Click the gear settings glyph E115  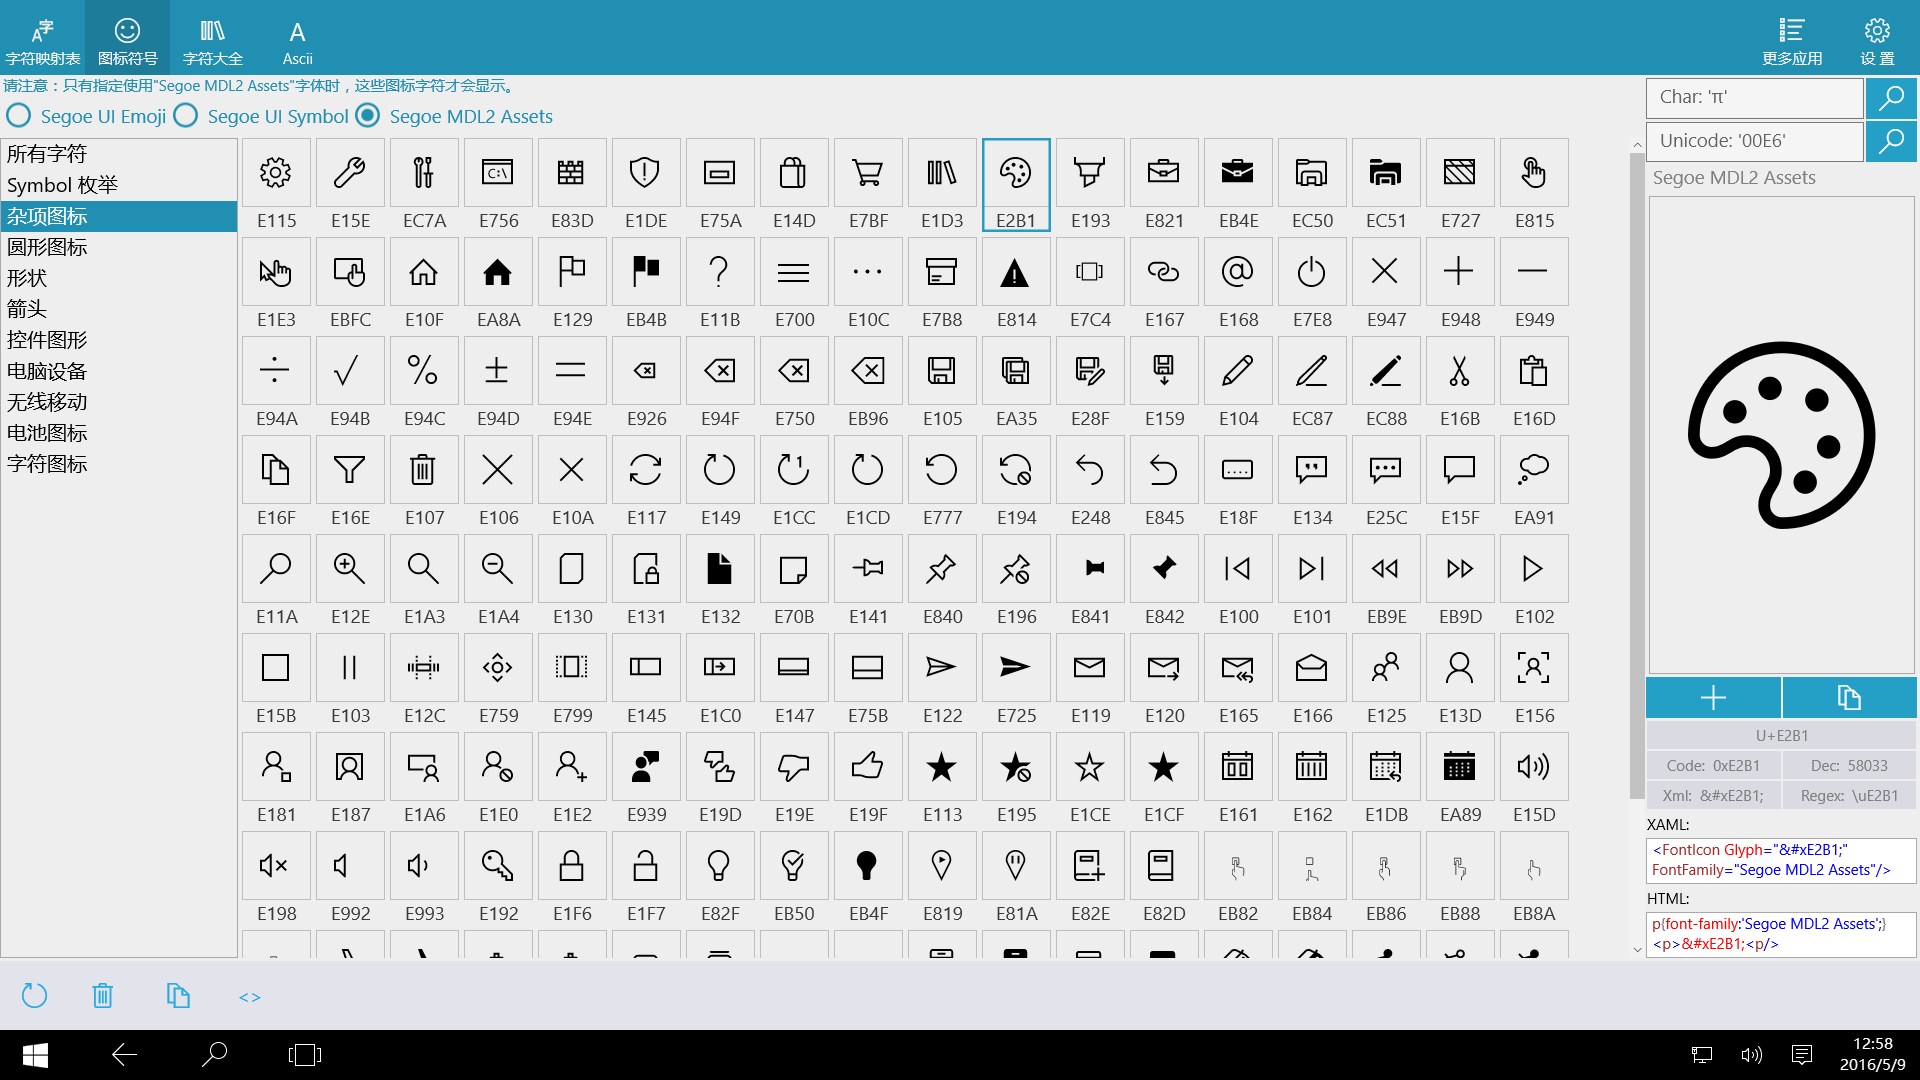point(276,172)
